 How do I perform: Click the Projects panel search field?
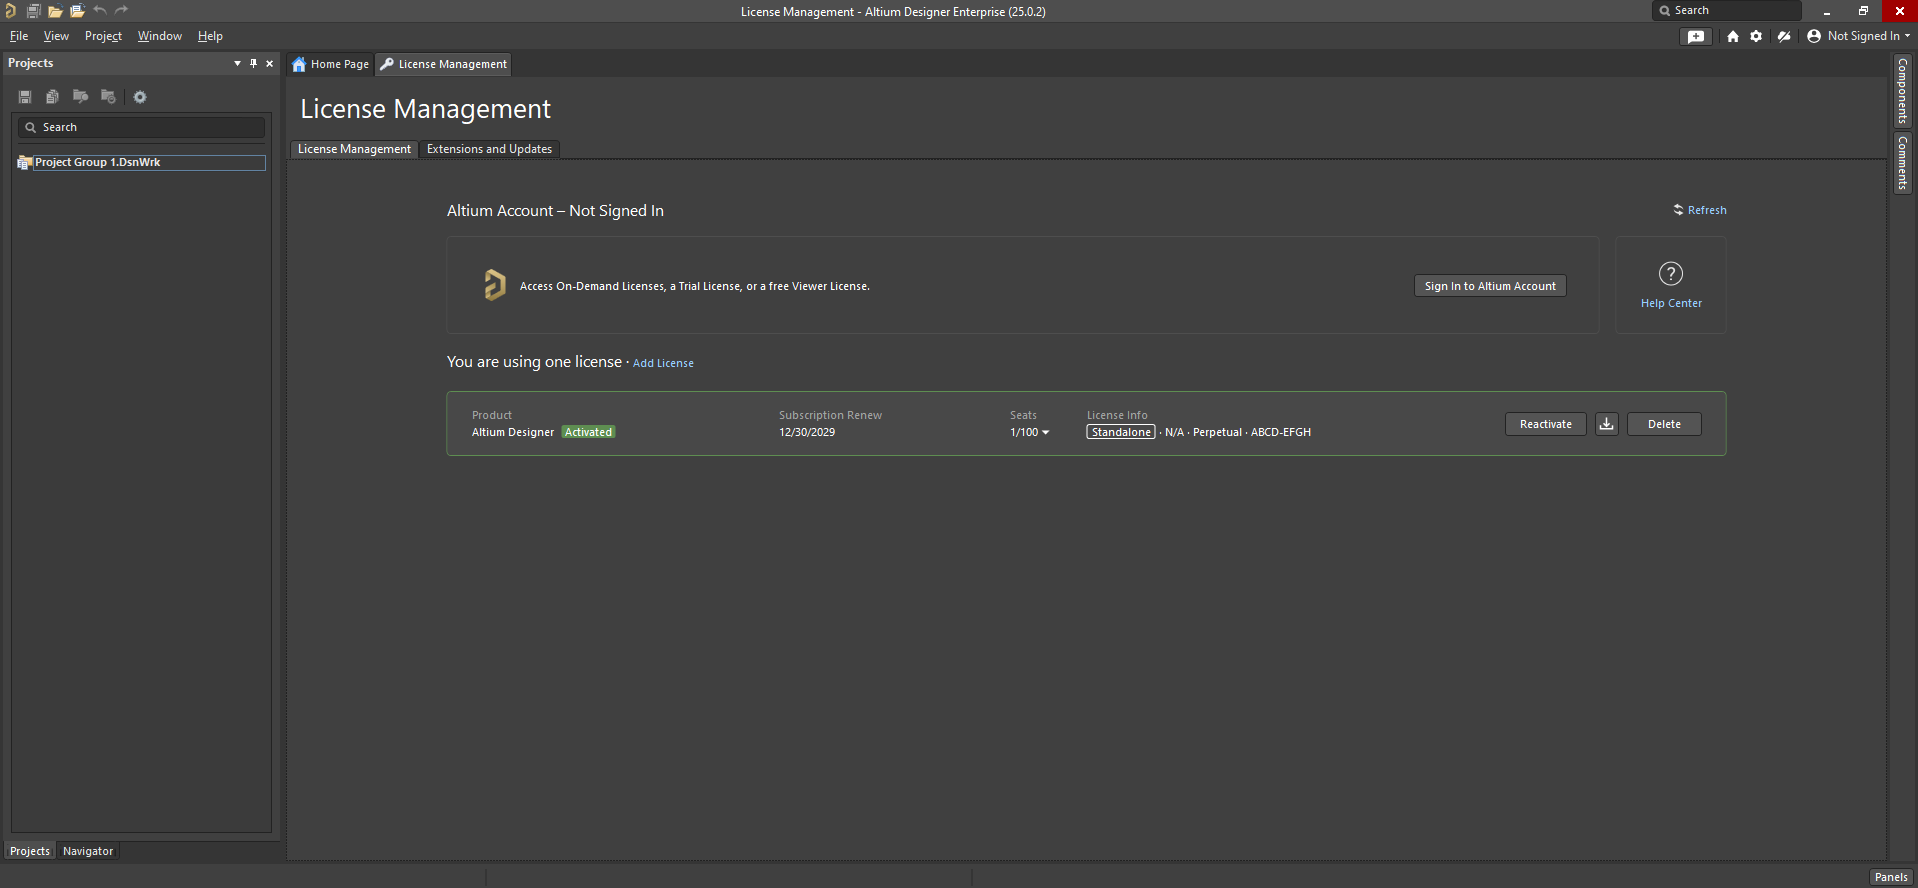[141, 127]
